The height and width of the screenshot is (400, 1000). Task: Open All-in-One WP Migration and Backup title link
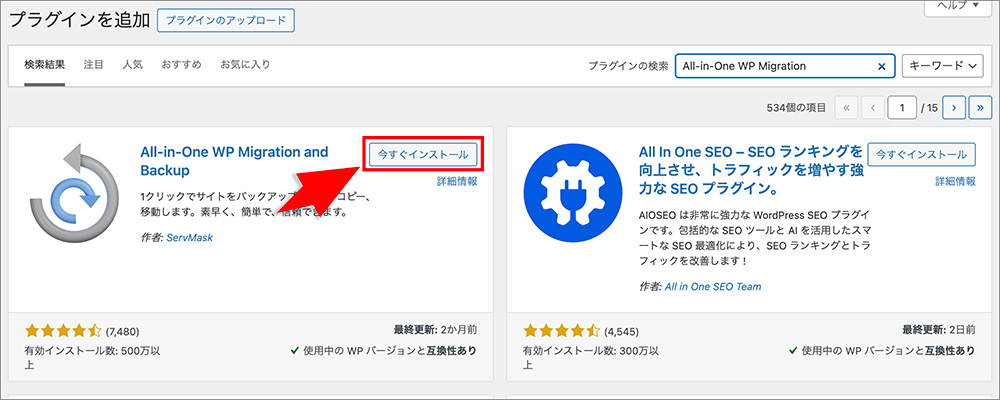click(234, 161)
